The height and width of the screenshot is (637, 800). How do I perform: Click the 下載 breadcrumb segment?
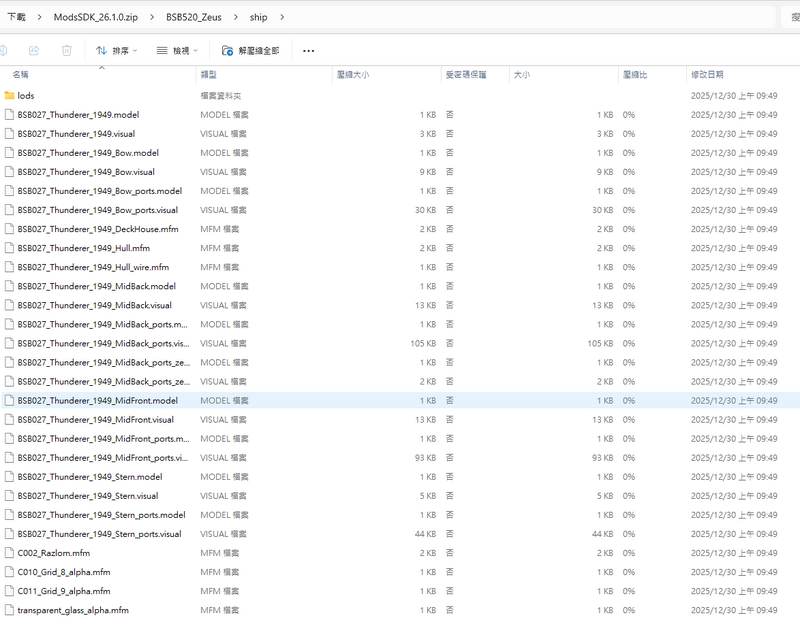pyautogui.click(x=17, y=17)
